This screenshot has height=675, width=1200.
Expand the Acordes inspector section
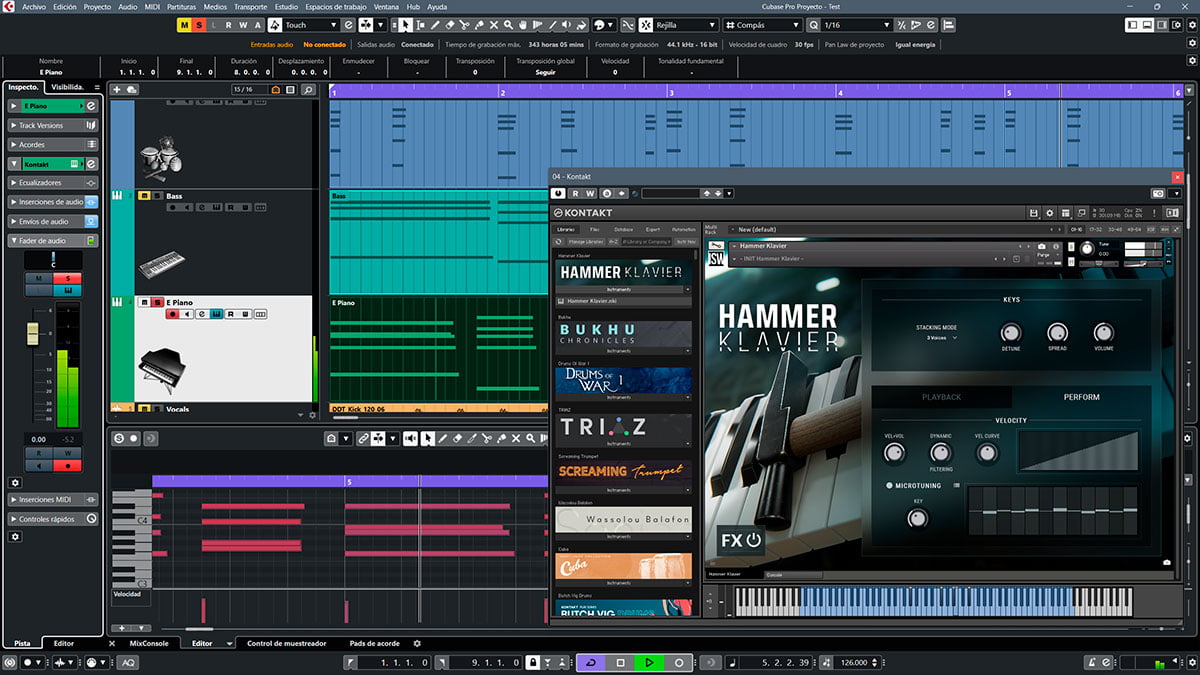[x=53, y=144]
